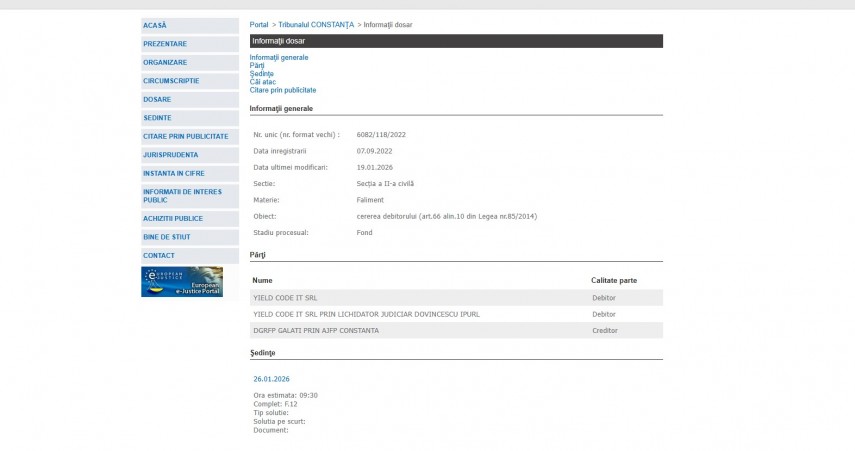Open the 26.01.2026 hearing date link
855x451 pixels.
tap(271, 379)
